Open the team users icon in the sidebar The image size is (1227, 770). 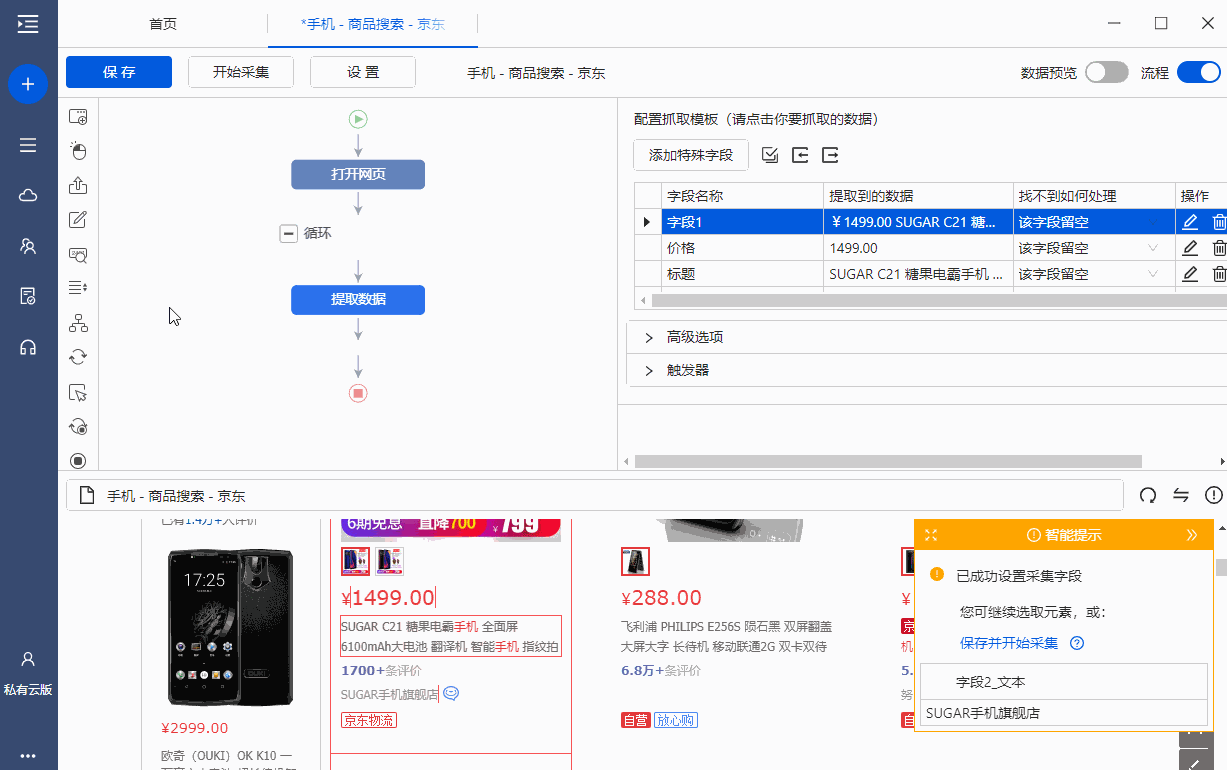click(x=28, y=246)
